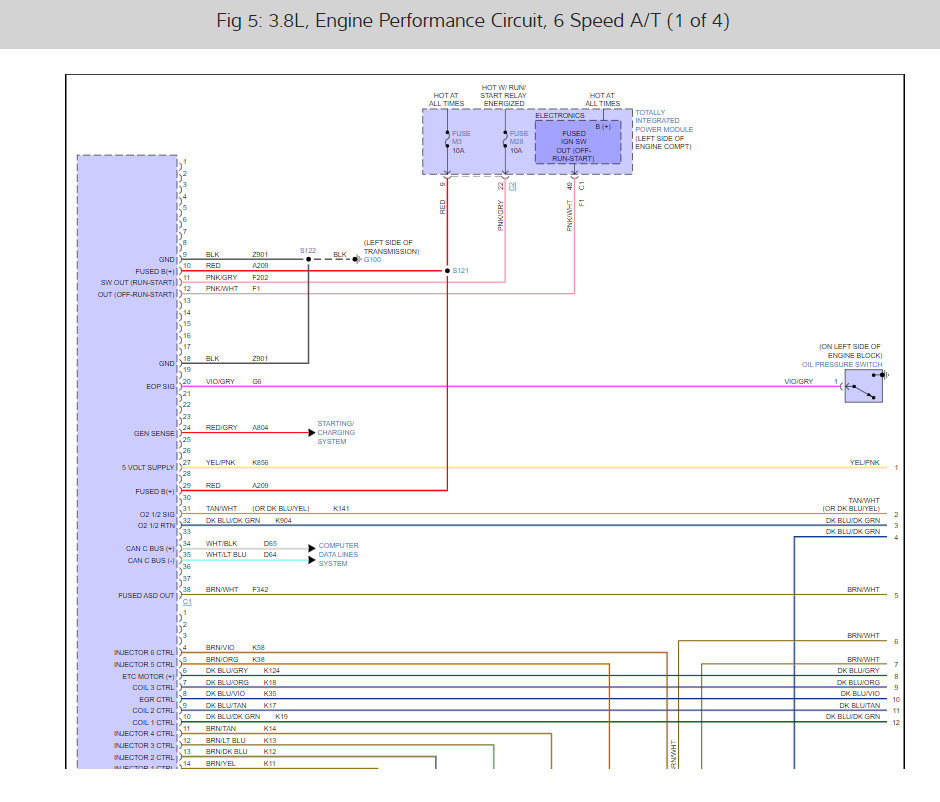Viewport: 940px width, 802px height.
Task: Click the arrowhead pointing to Starting/Charging System
Action: pos(312,433)
